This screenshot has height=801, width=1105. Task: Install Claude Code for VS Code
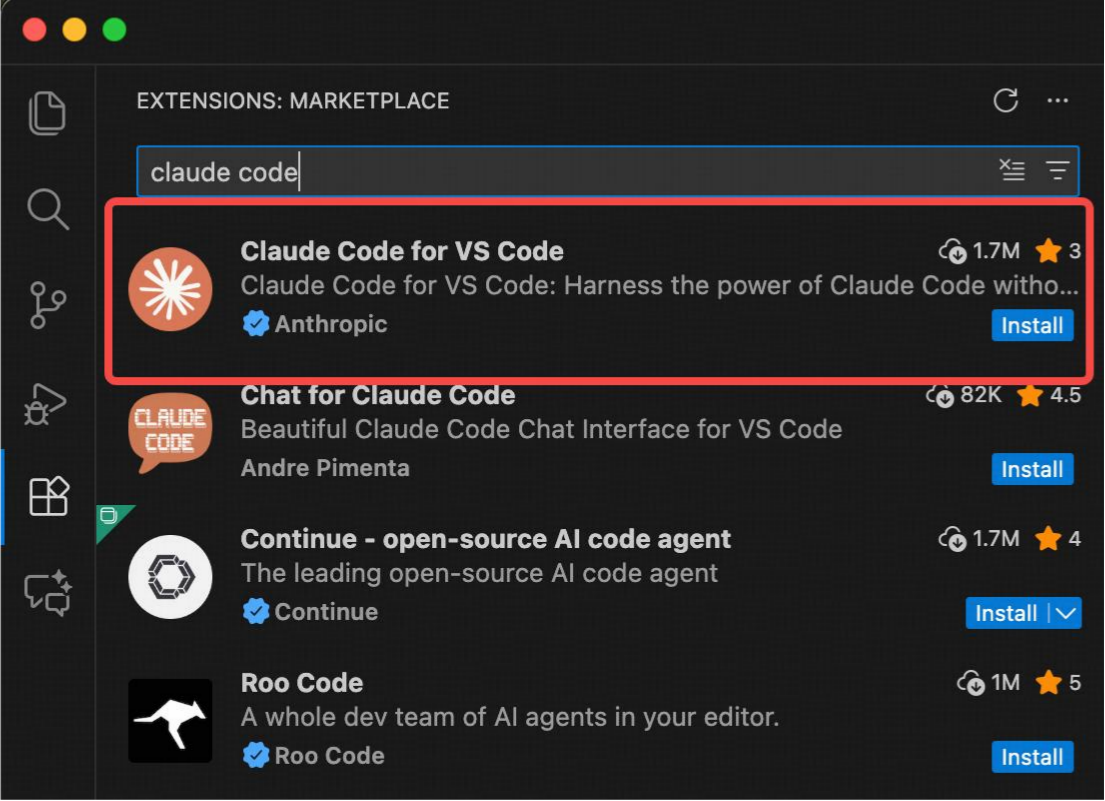click(x=1032, y=325)
